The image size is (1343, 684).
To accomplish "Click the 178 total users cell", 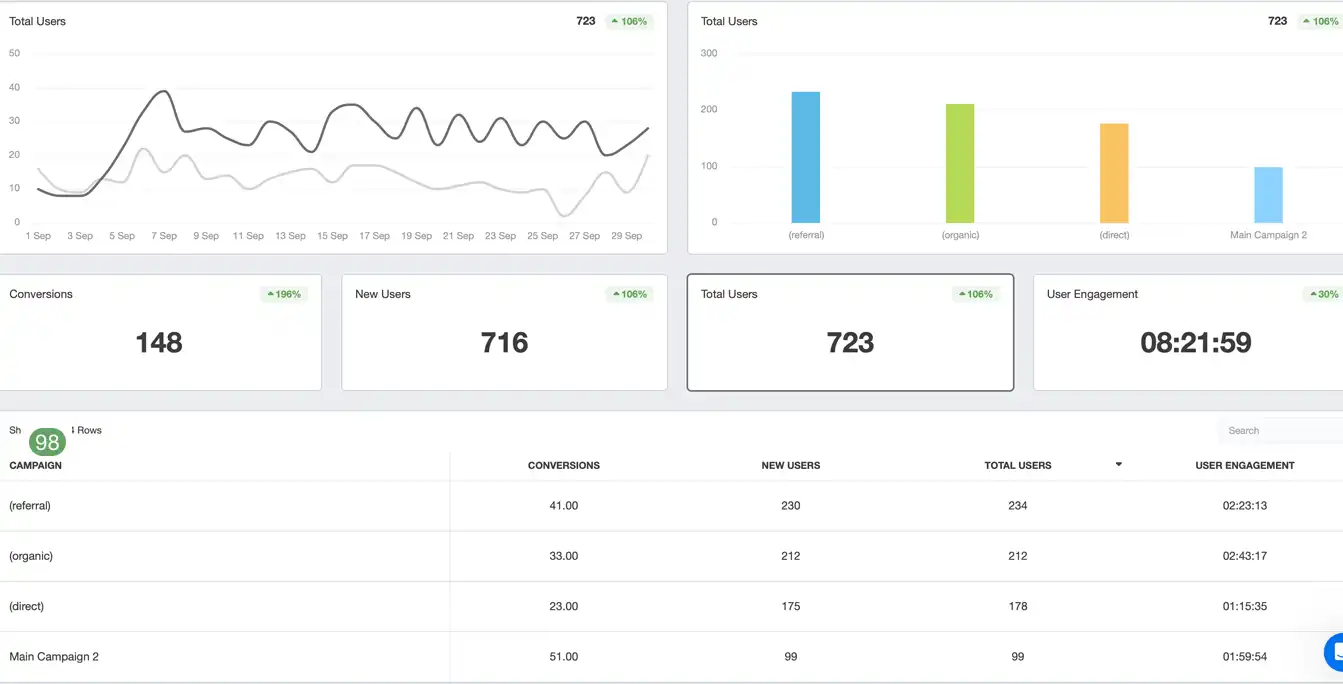I will point(1018,606).
